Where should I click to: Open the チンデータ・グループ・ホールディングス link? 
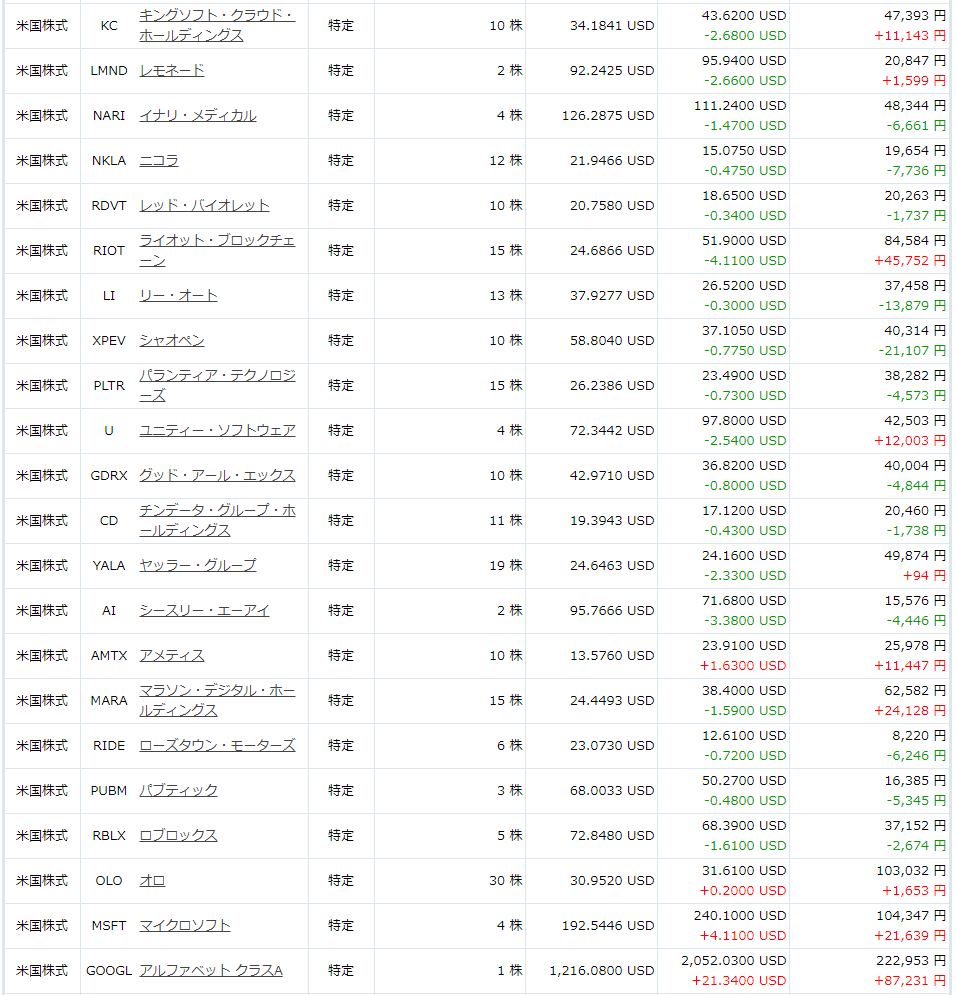(x=218, y=521)
